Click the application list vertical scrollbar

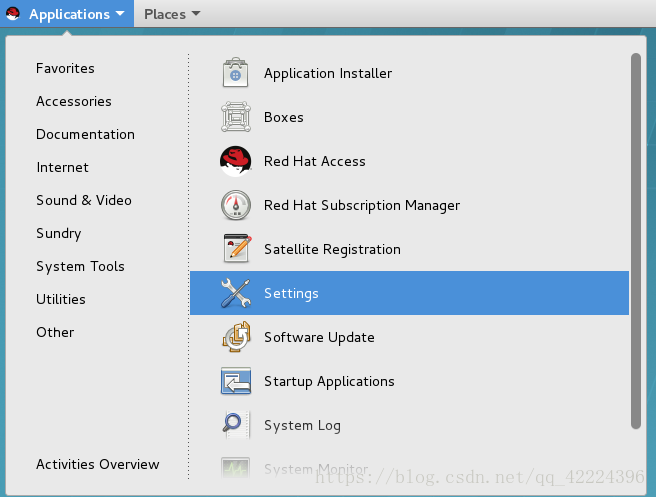636,240
